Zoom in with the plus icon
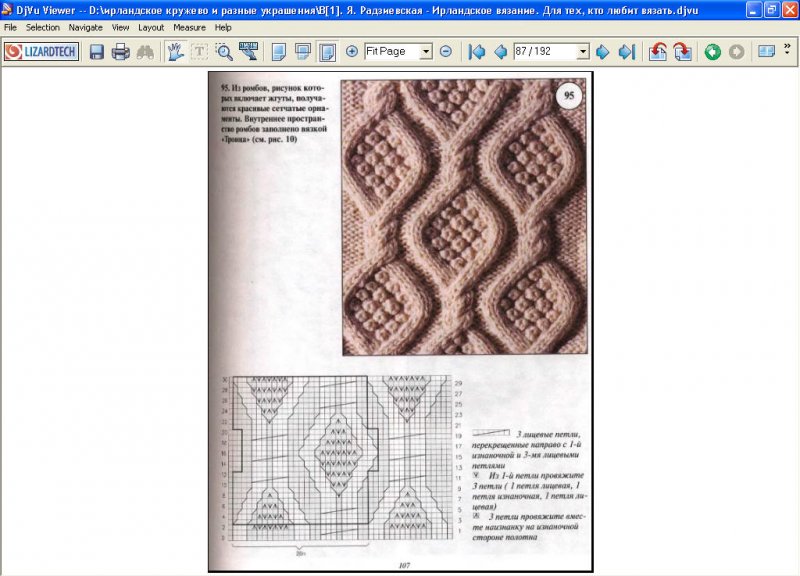The height and width of the screenshot is (576, 800). click(352, 52)
